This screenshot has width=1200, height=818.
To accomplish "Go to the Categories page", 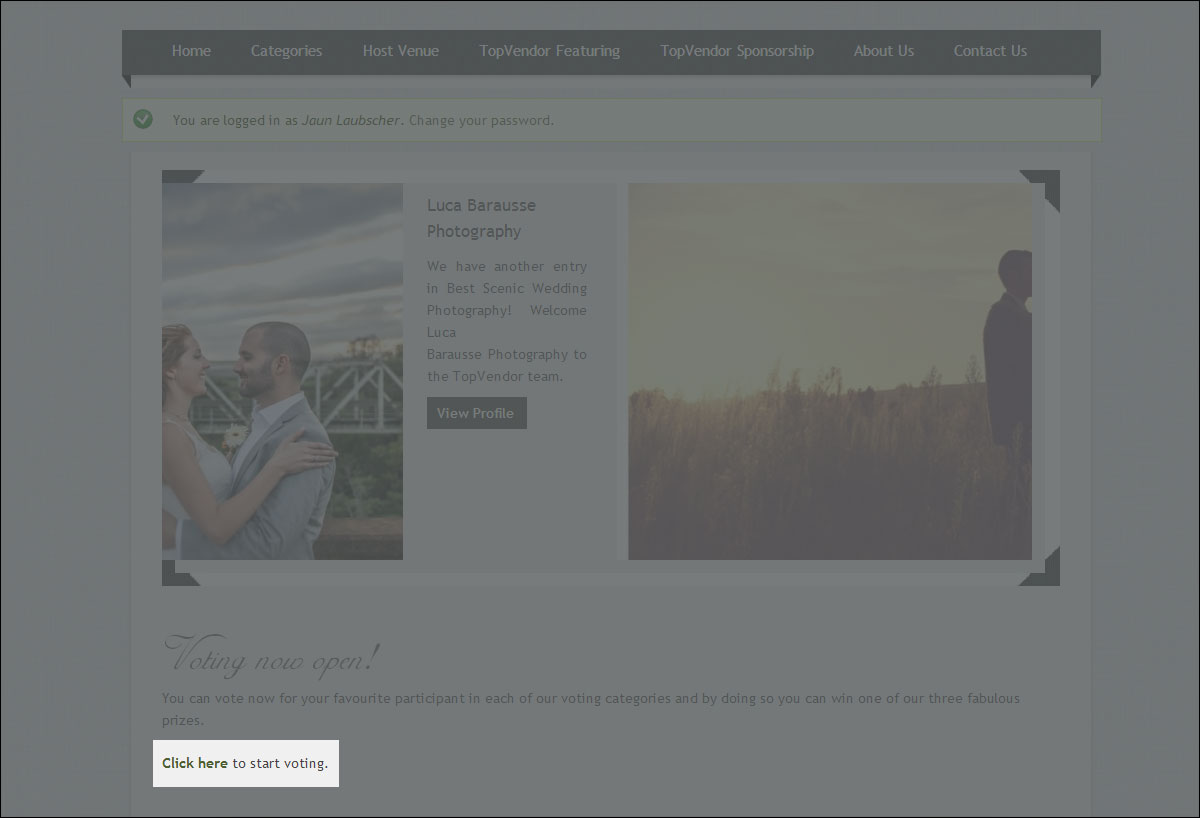I will [286, 51].
